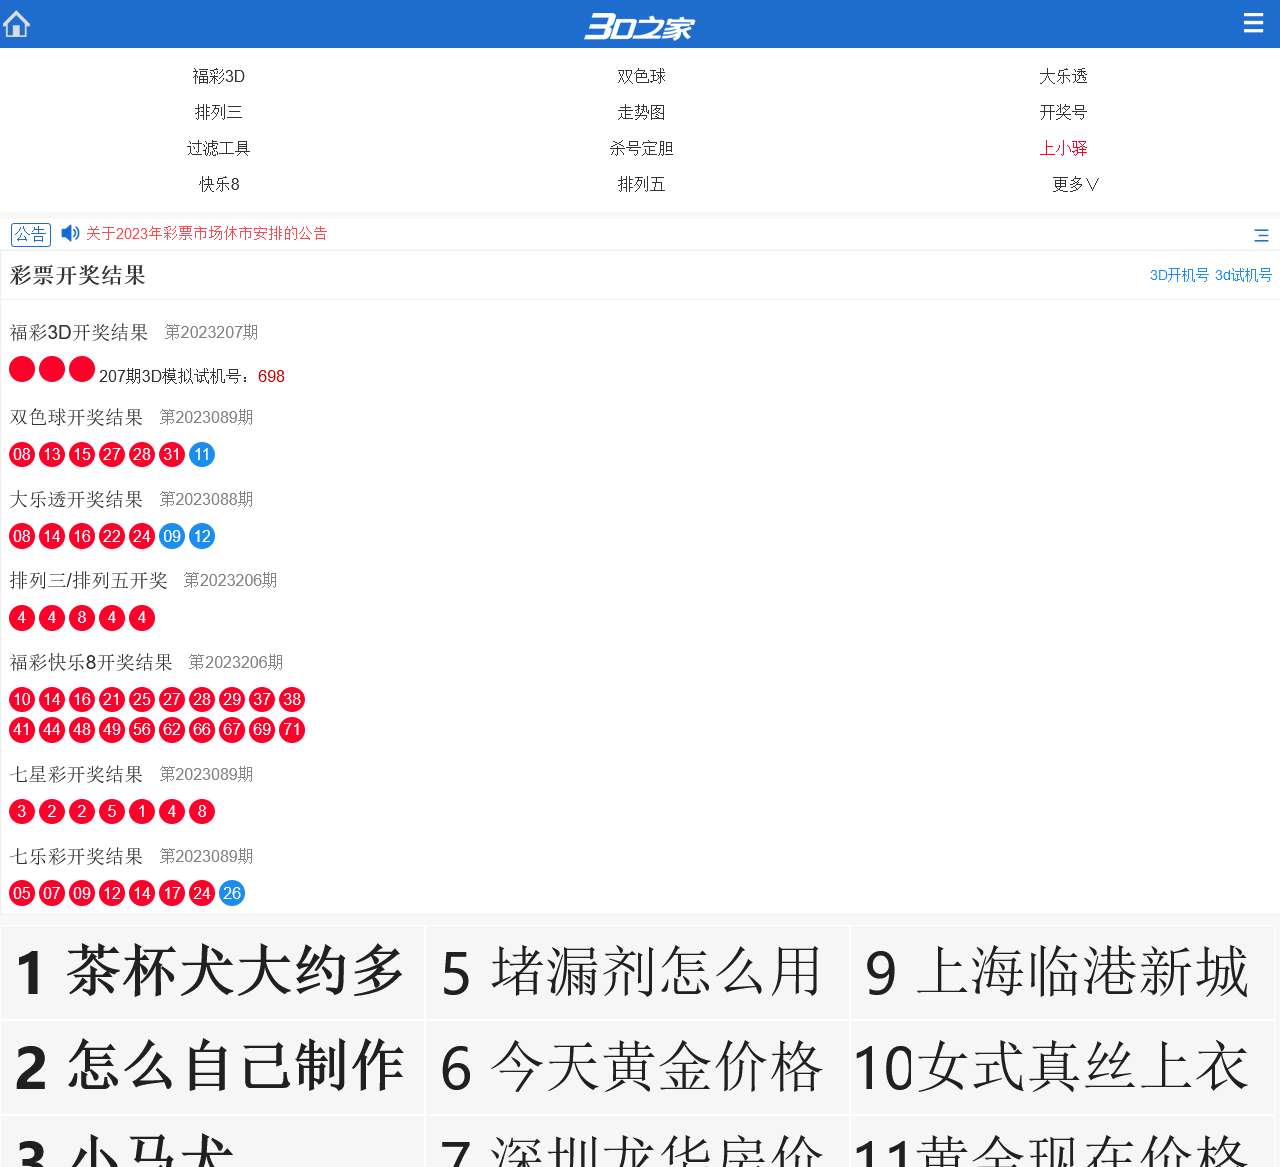
Task: Open search suggestion 9 上海临港新城
Action: [1062, 972]
